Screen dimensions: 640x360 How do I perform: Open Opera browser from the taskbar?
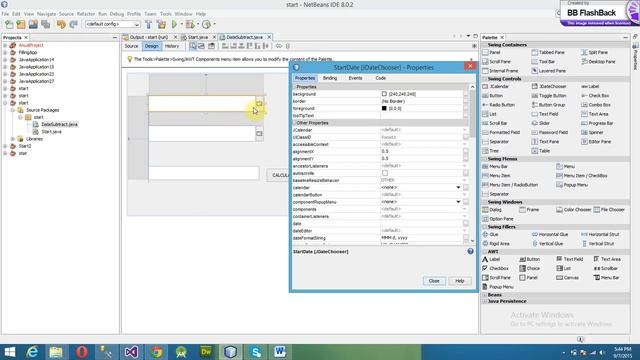click(x=82, y=352)
